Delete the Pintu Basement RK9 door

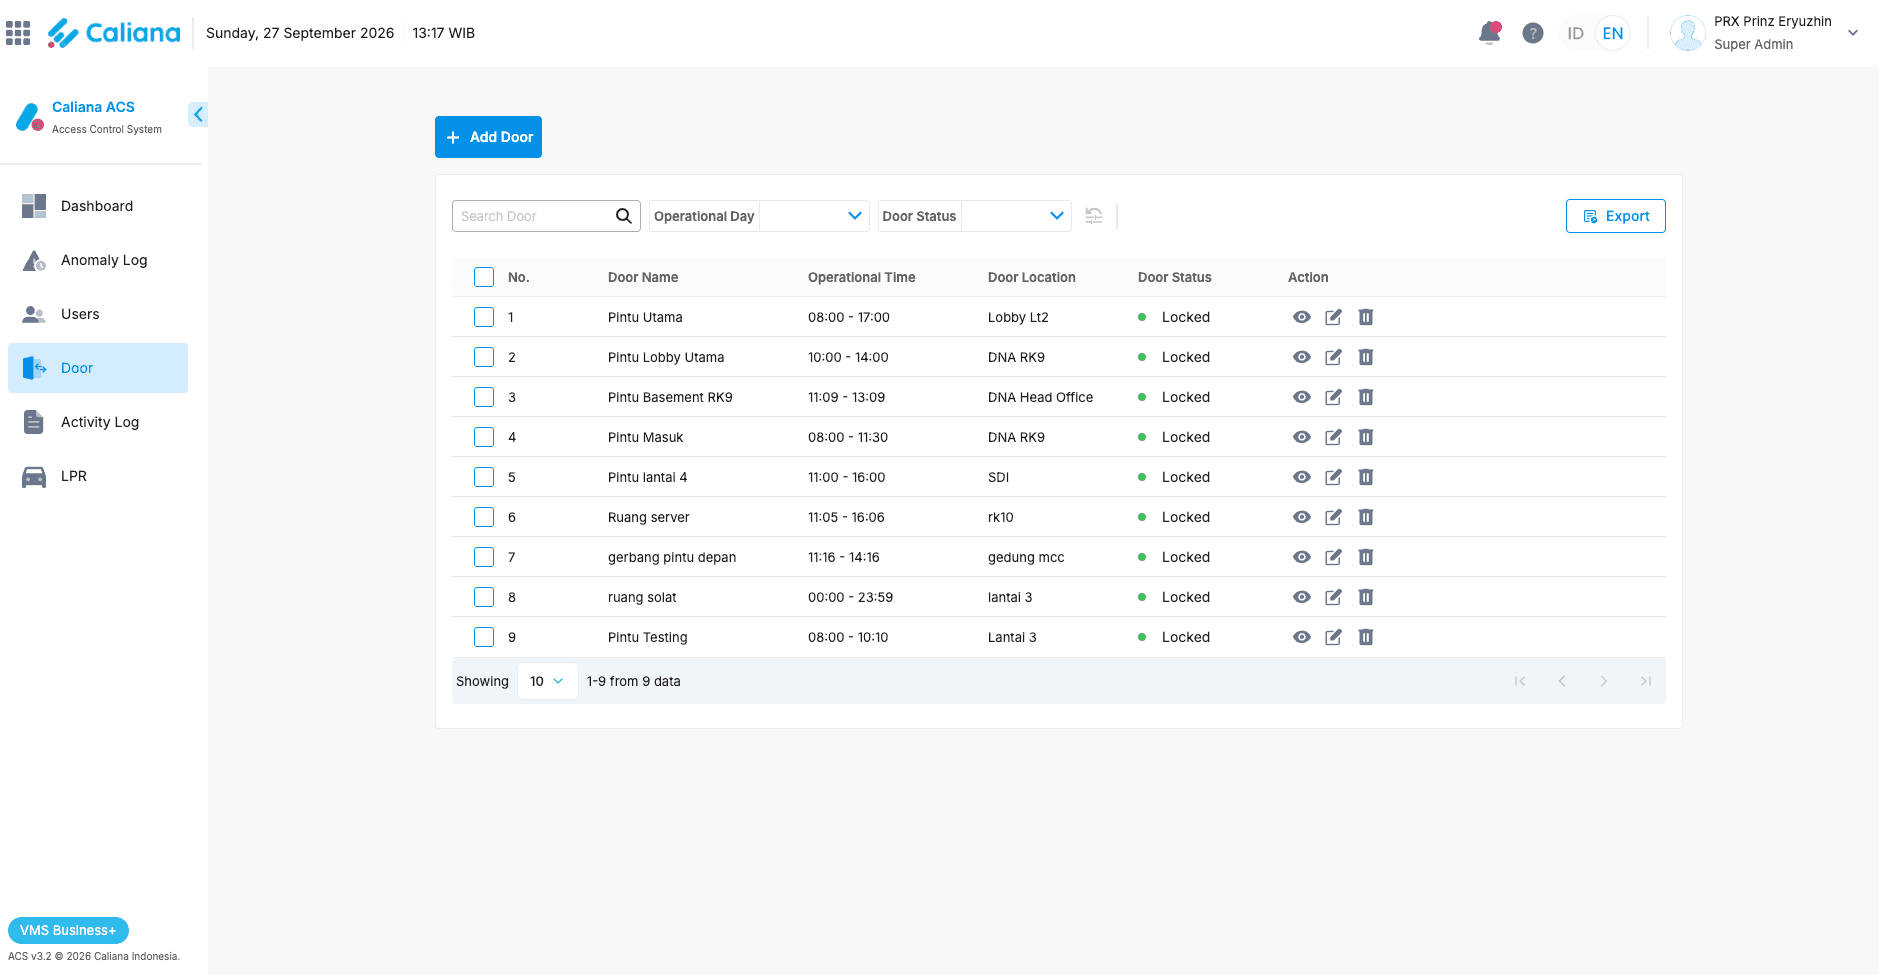(x=1366, y=397)
